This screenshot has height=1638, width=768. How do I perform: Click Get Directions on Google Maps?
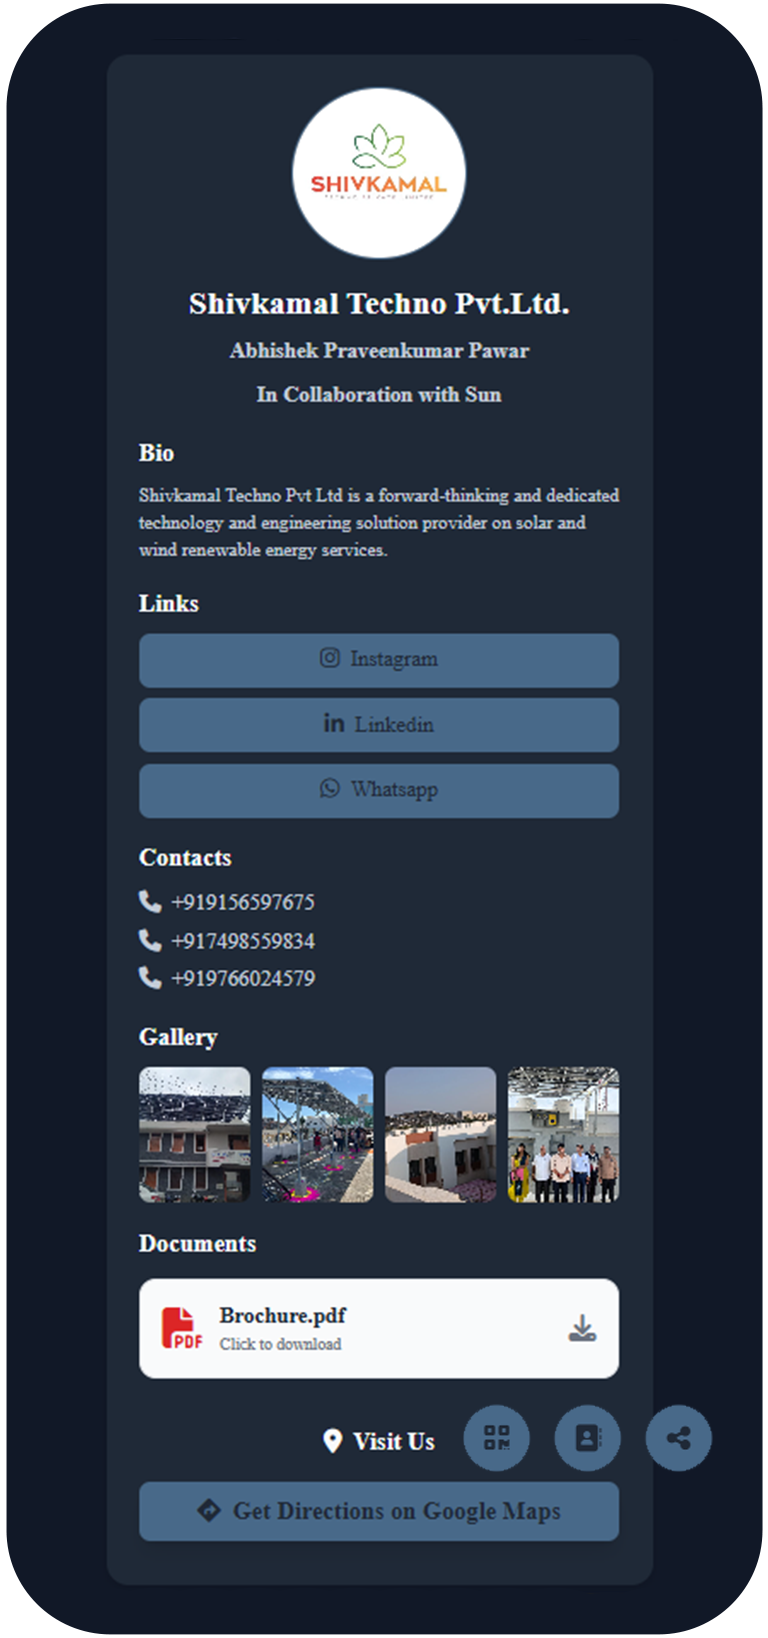pyautogui.click(x=379, y=1511)
